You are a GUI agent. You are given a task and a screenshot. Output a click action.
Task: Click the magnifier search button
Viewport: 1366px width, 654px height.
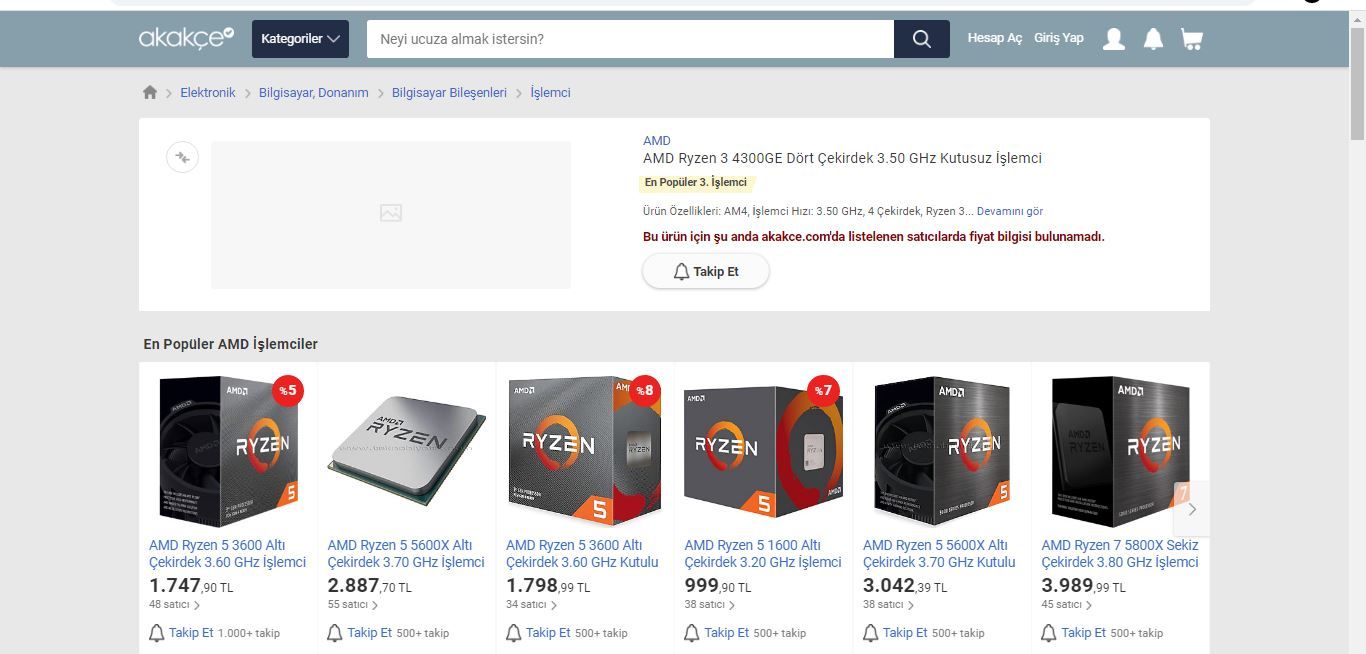click(x=922, y=39)
